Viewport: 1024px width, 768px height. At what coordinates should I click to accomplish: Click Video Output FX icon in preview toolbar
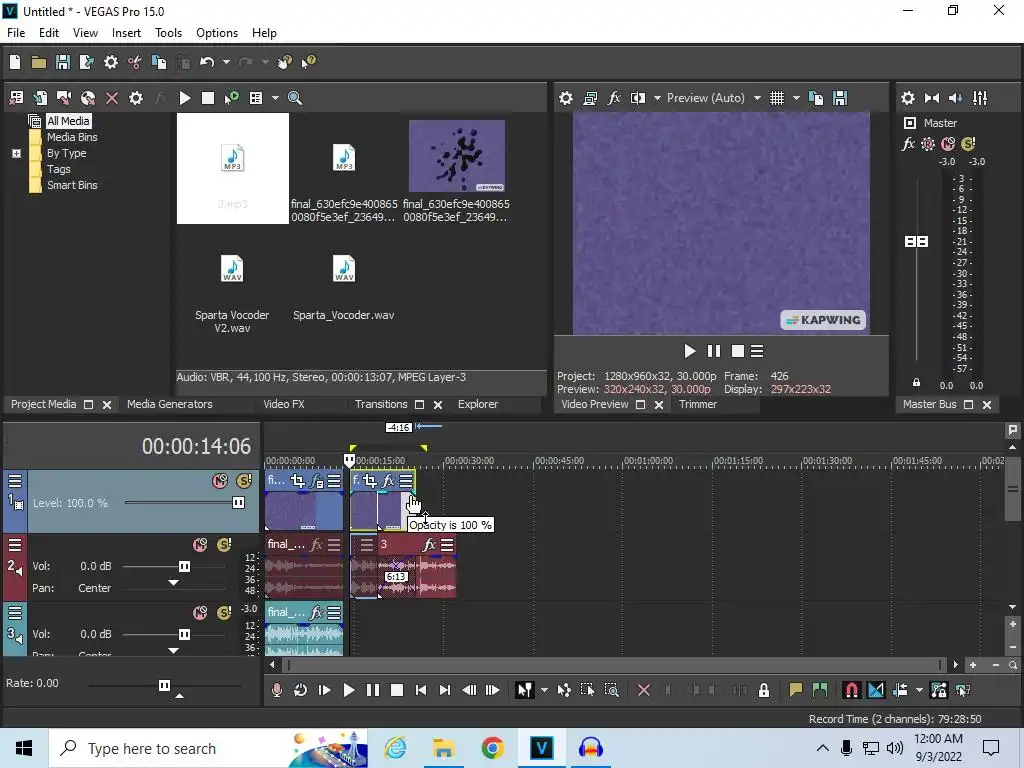click(x=614, y=98)
